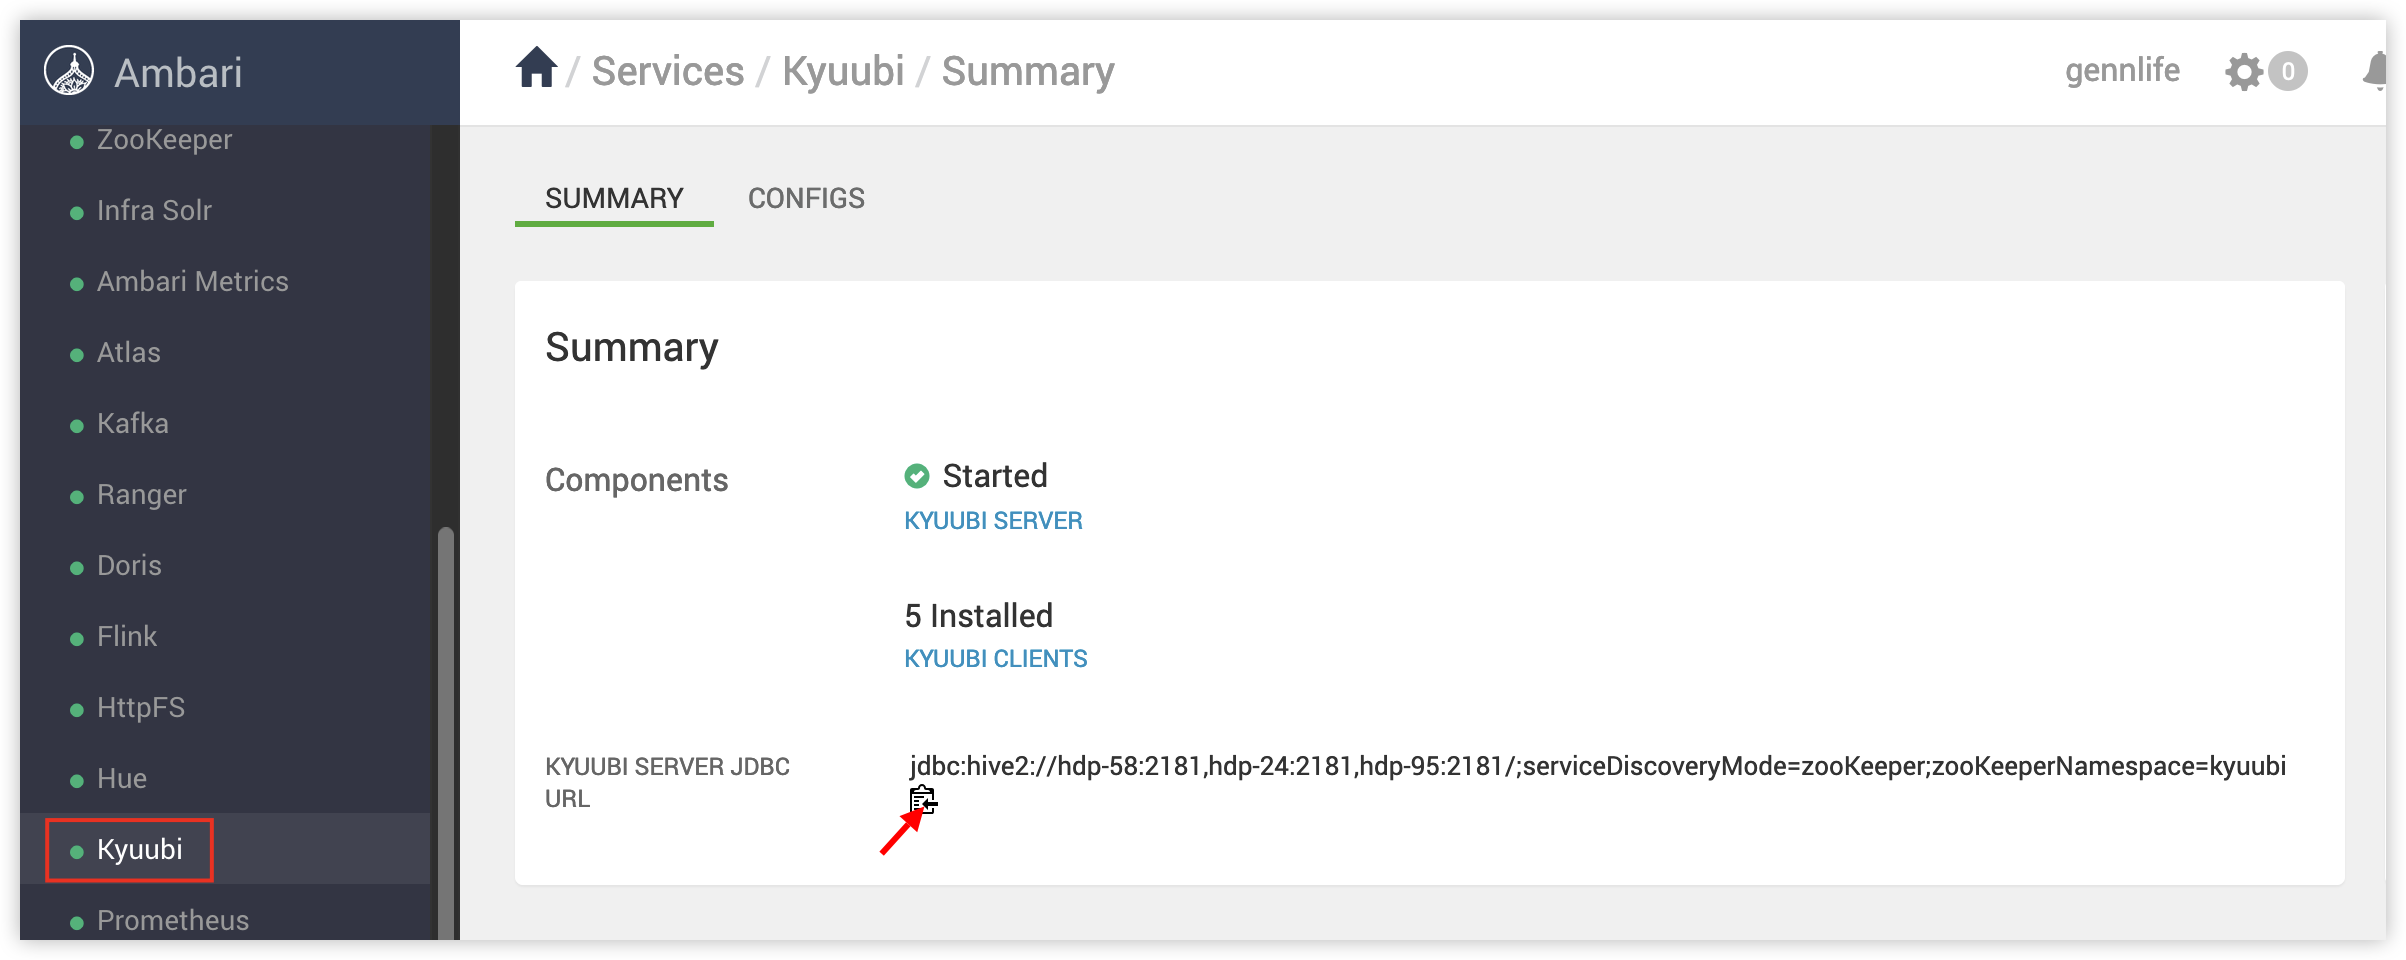Click the green Started status checkmark
Screen dimensions: 2406x960
(916, 476)
